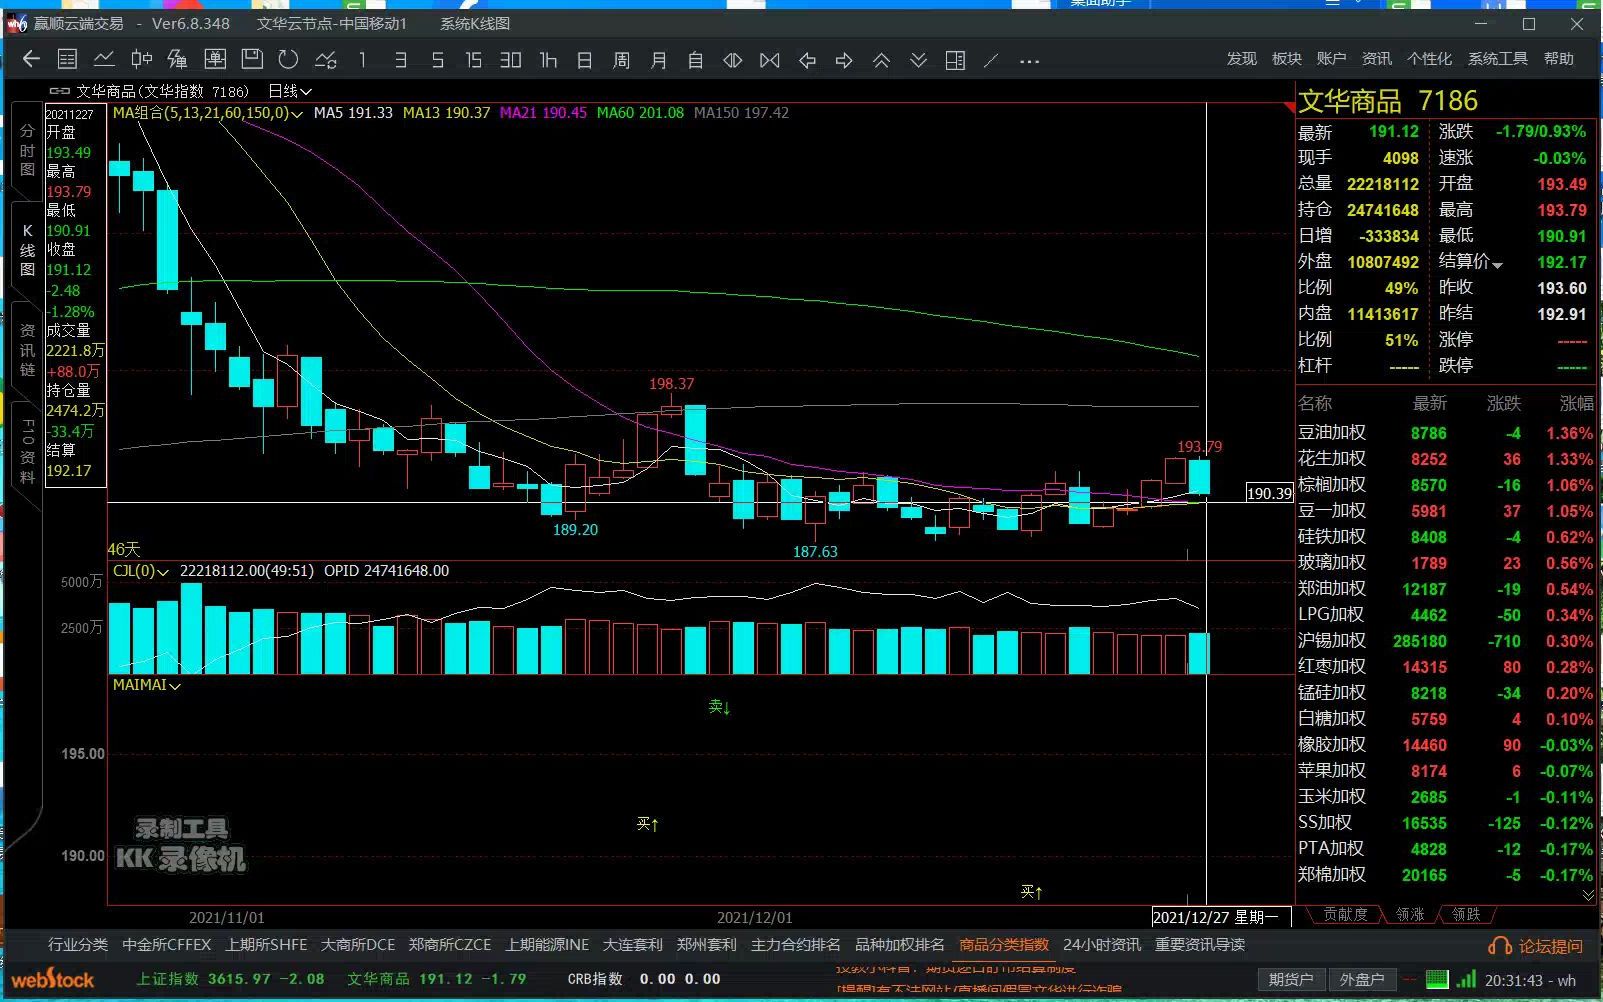Open the quote list view icon
The height and width of the screenshot is (1002, 1603).
tap(67, 60)
